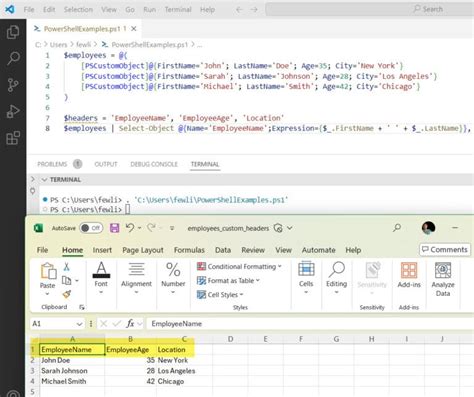Click the Excel save icon
The height and width of the screenshot is (397, 474).
coord(115,228)
